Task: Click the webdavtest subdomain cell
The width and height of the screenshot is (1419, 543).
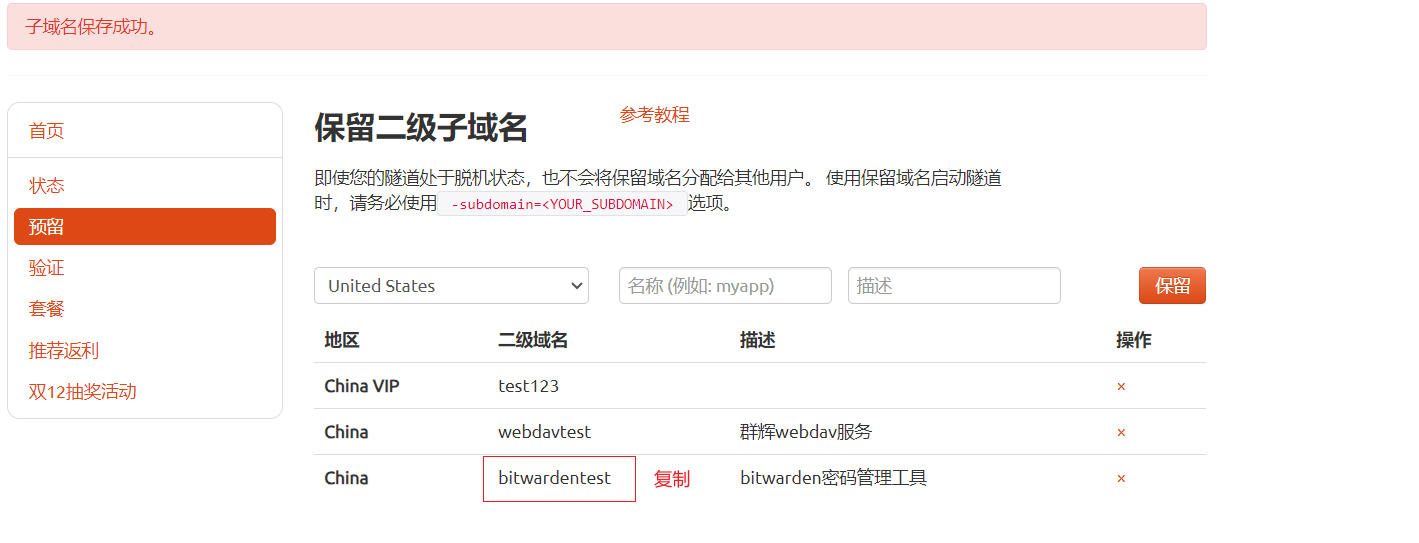Action: pos(545,432)
